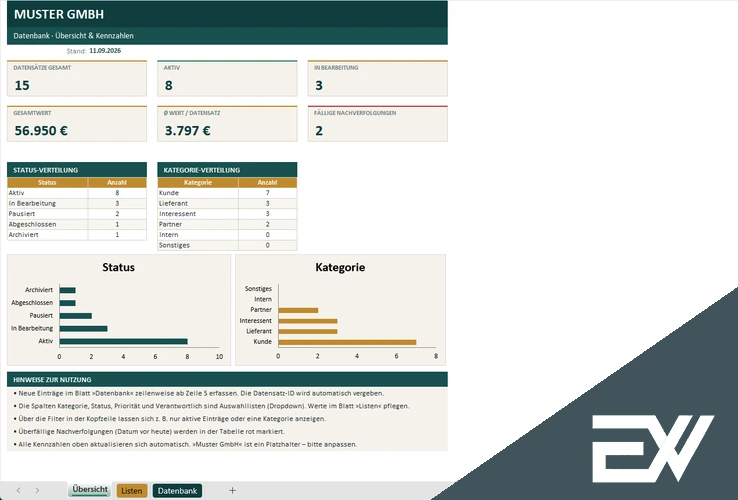Select the Partner bar in the Kategorie chart
Image resolution: width=738 pixels, height=500 pixels.
[x=298, y=310]
